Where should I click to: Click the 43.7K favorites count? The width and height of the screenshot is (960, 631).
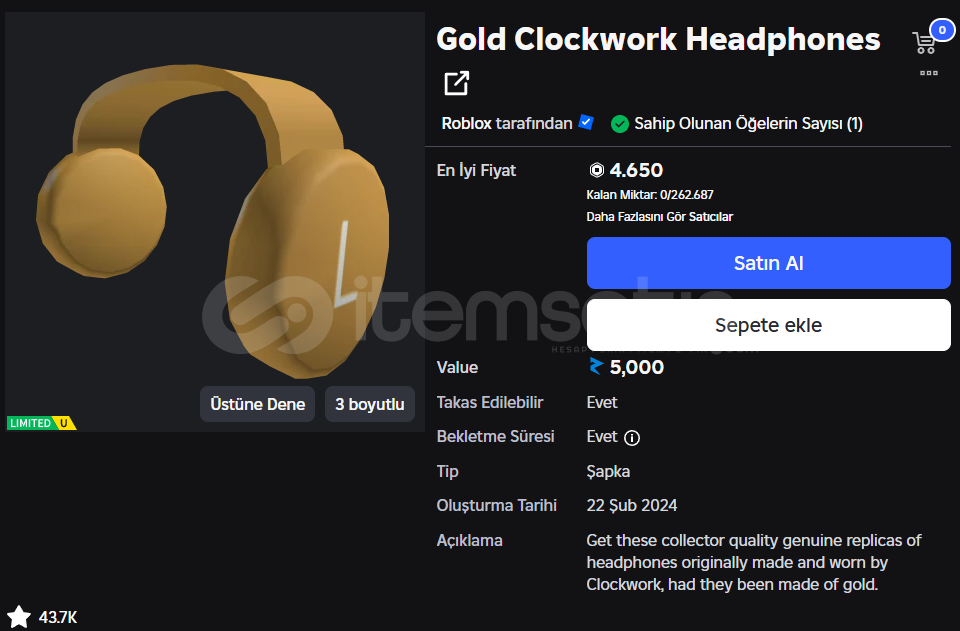click(x=58, y=617)
